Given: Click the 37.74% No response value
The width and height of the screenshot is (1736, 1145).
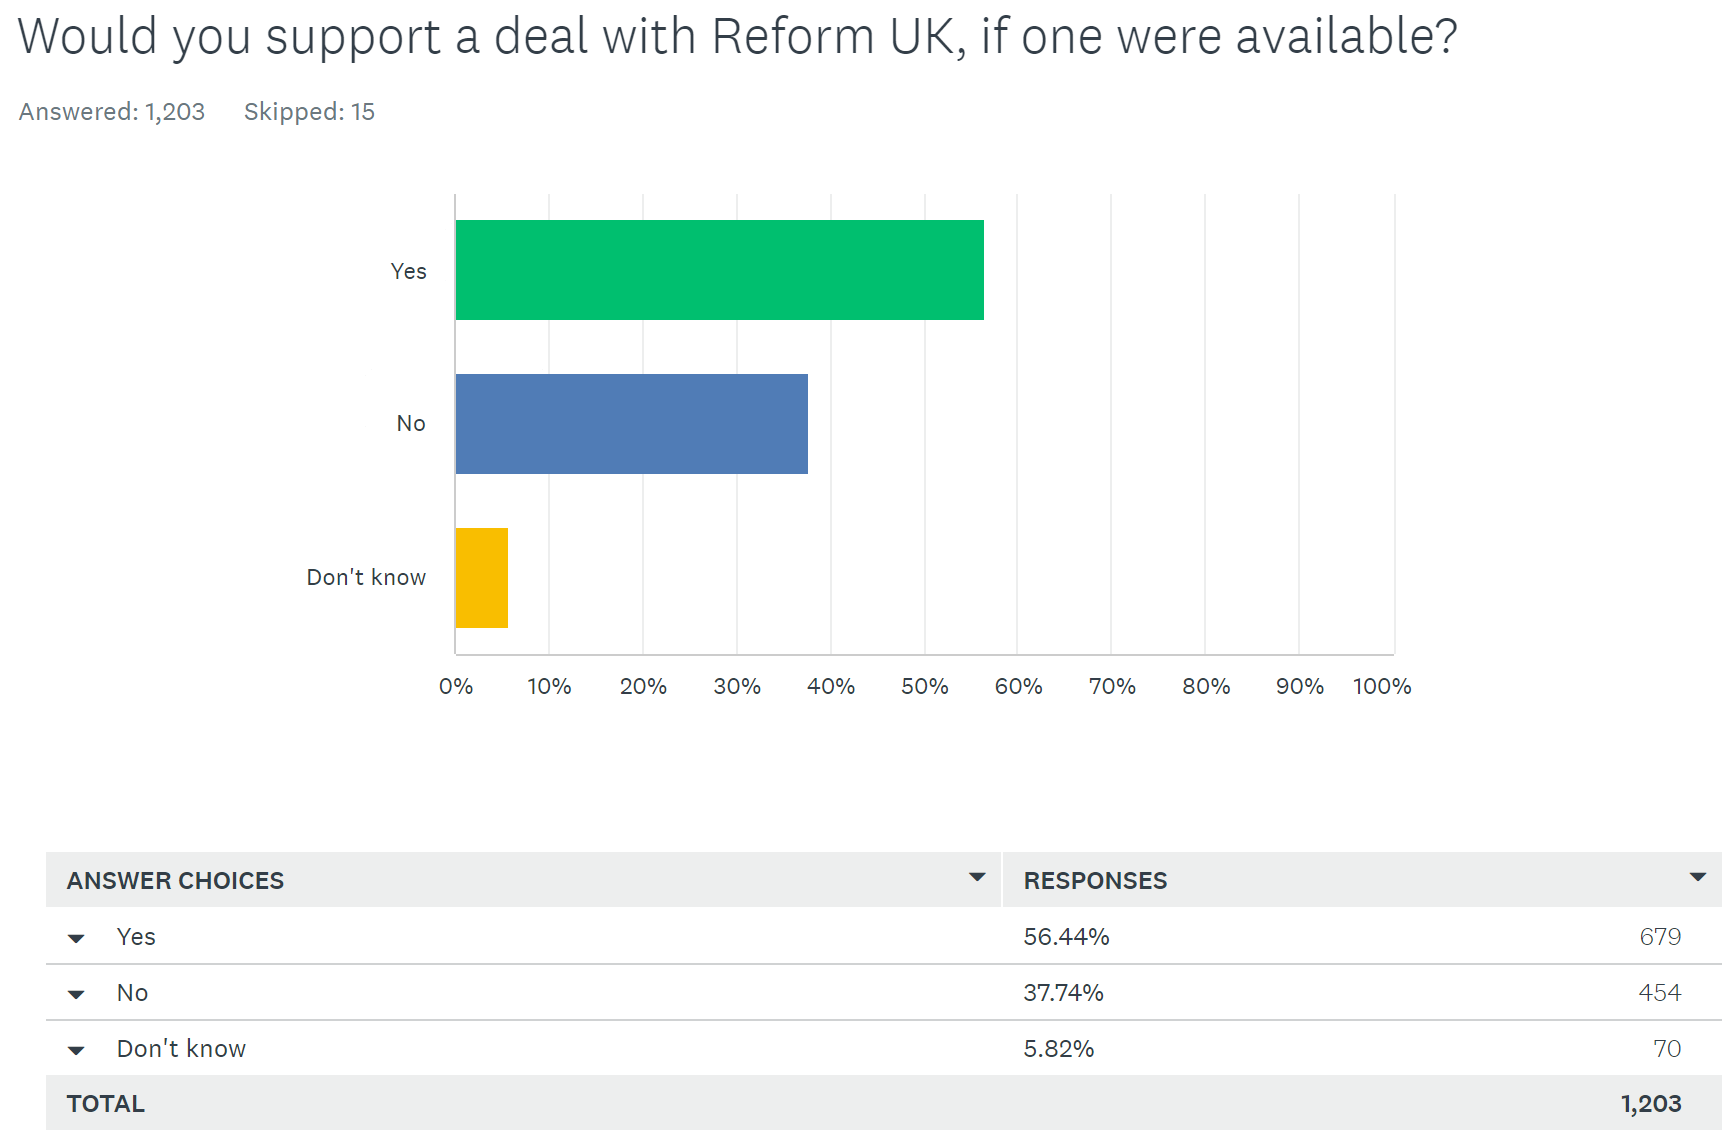Looking at the screenshot, I should pos(1063,993).
